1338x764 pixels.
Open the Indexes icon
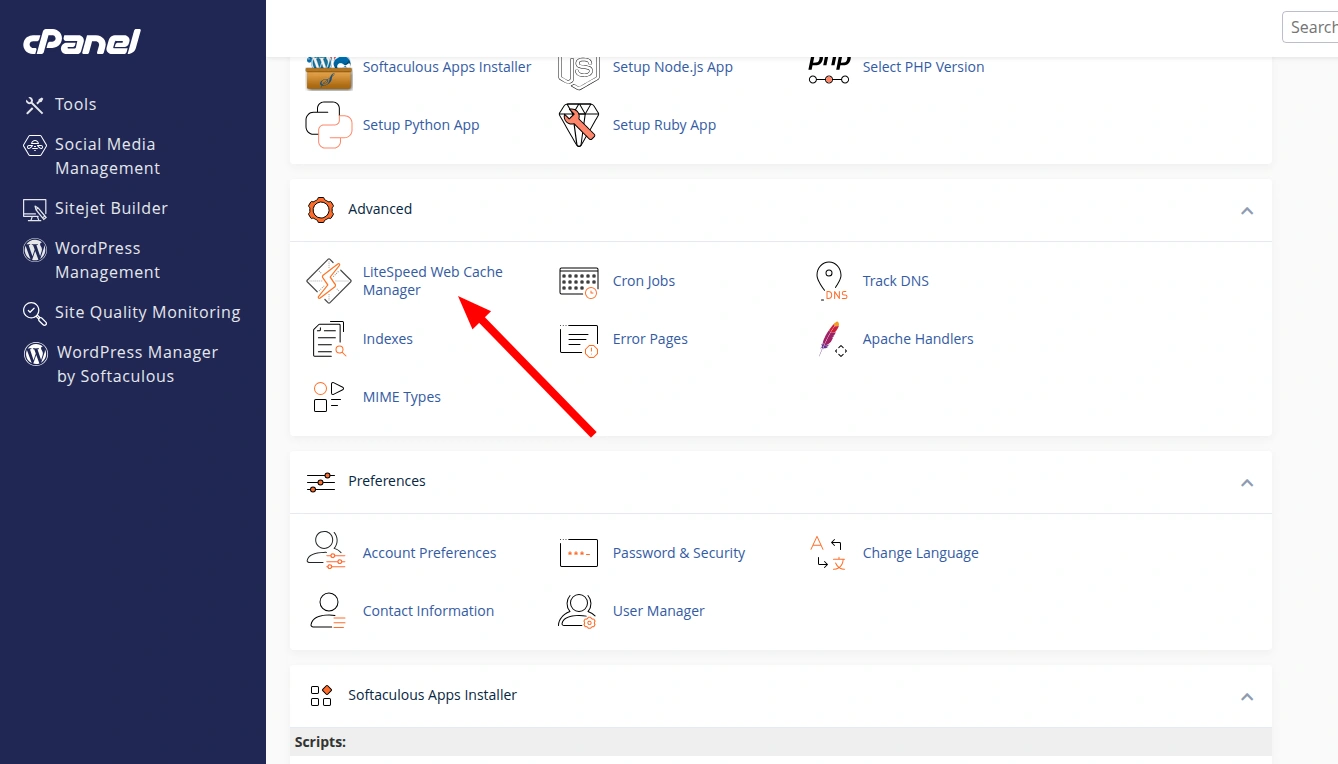[x=328, y=339]
